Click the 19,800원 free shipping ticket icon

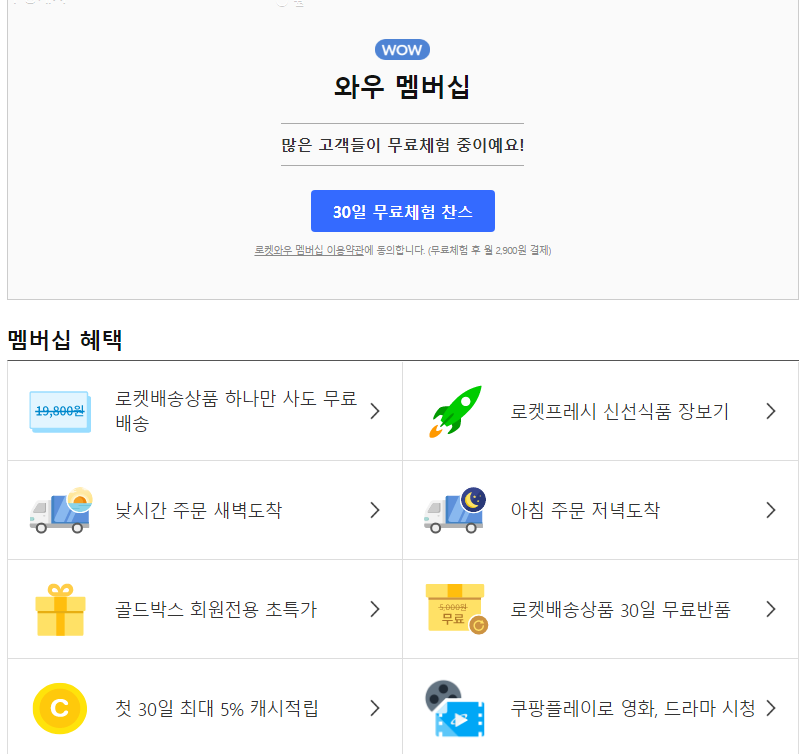click(60, 412)
